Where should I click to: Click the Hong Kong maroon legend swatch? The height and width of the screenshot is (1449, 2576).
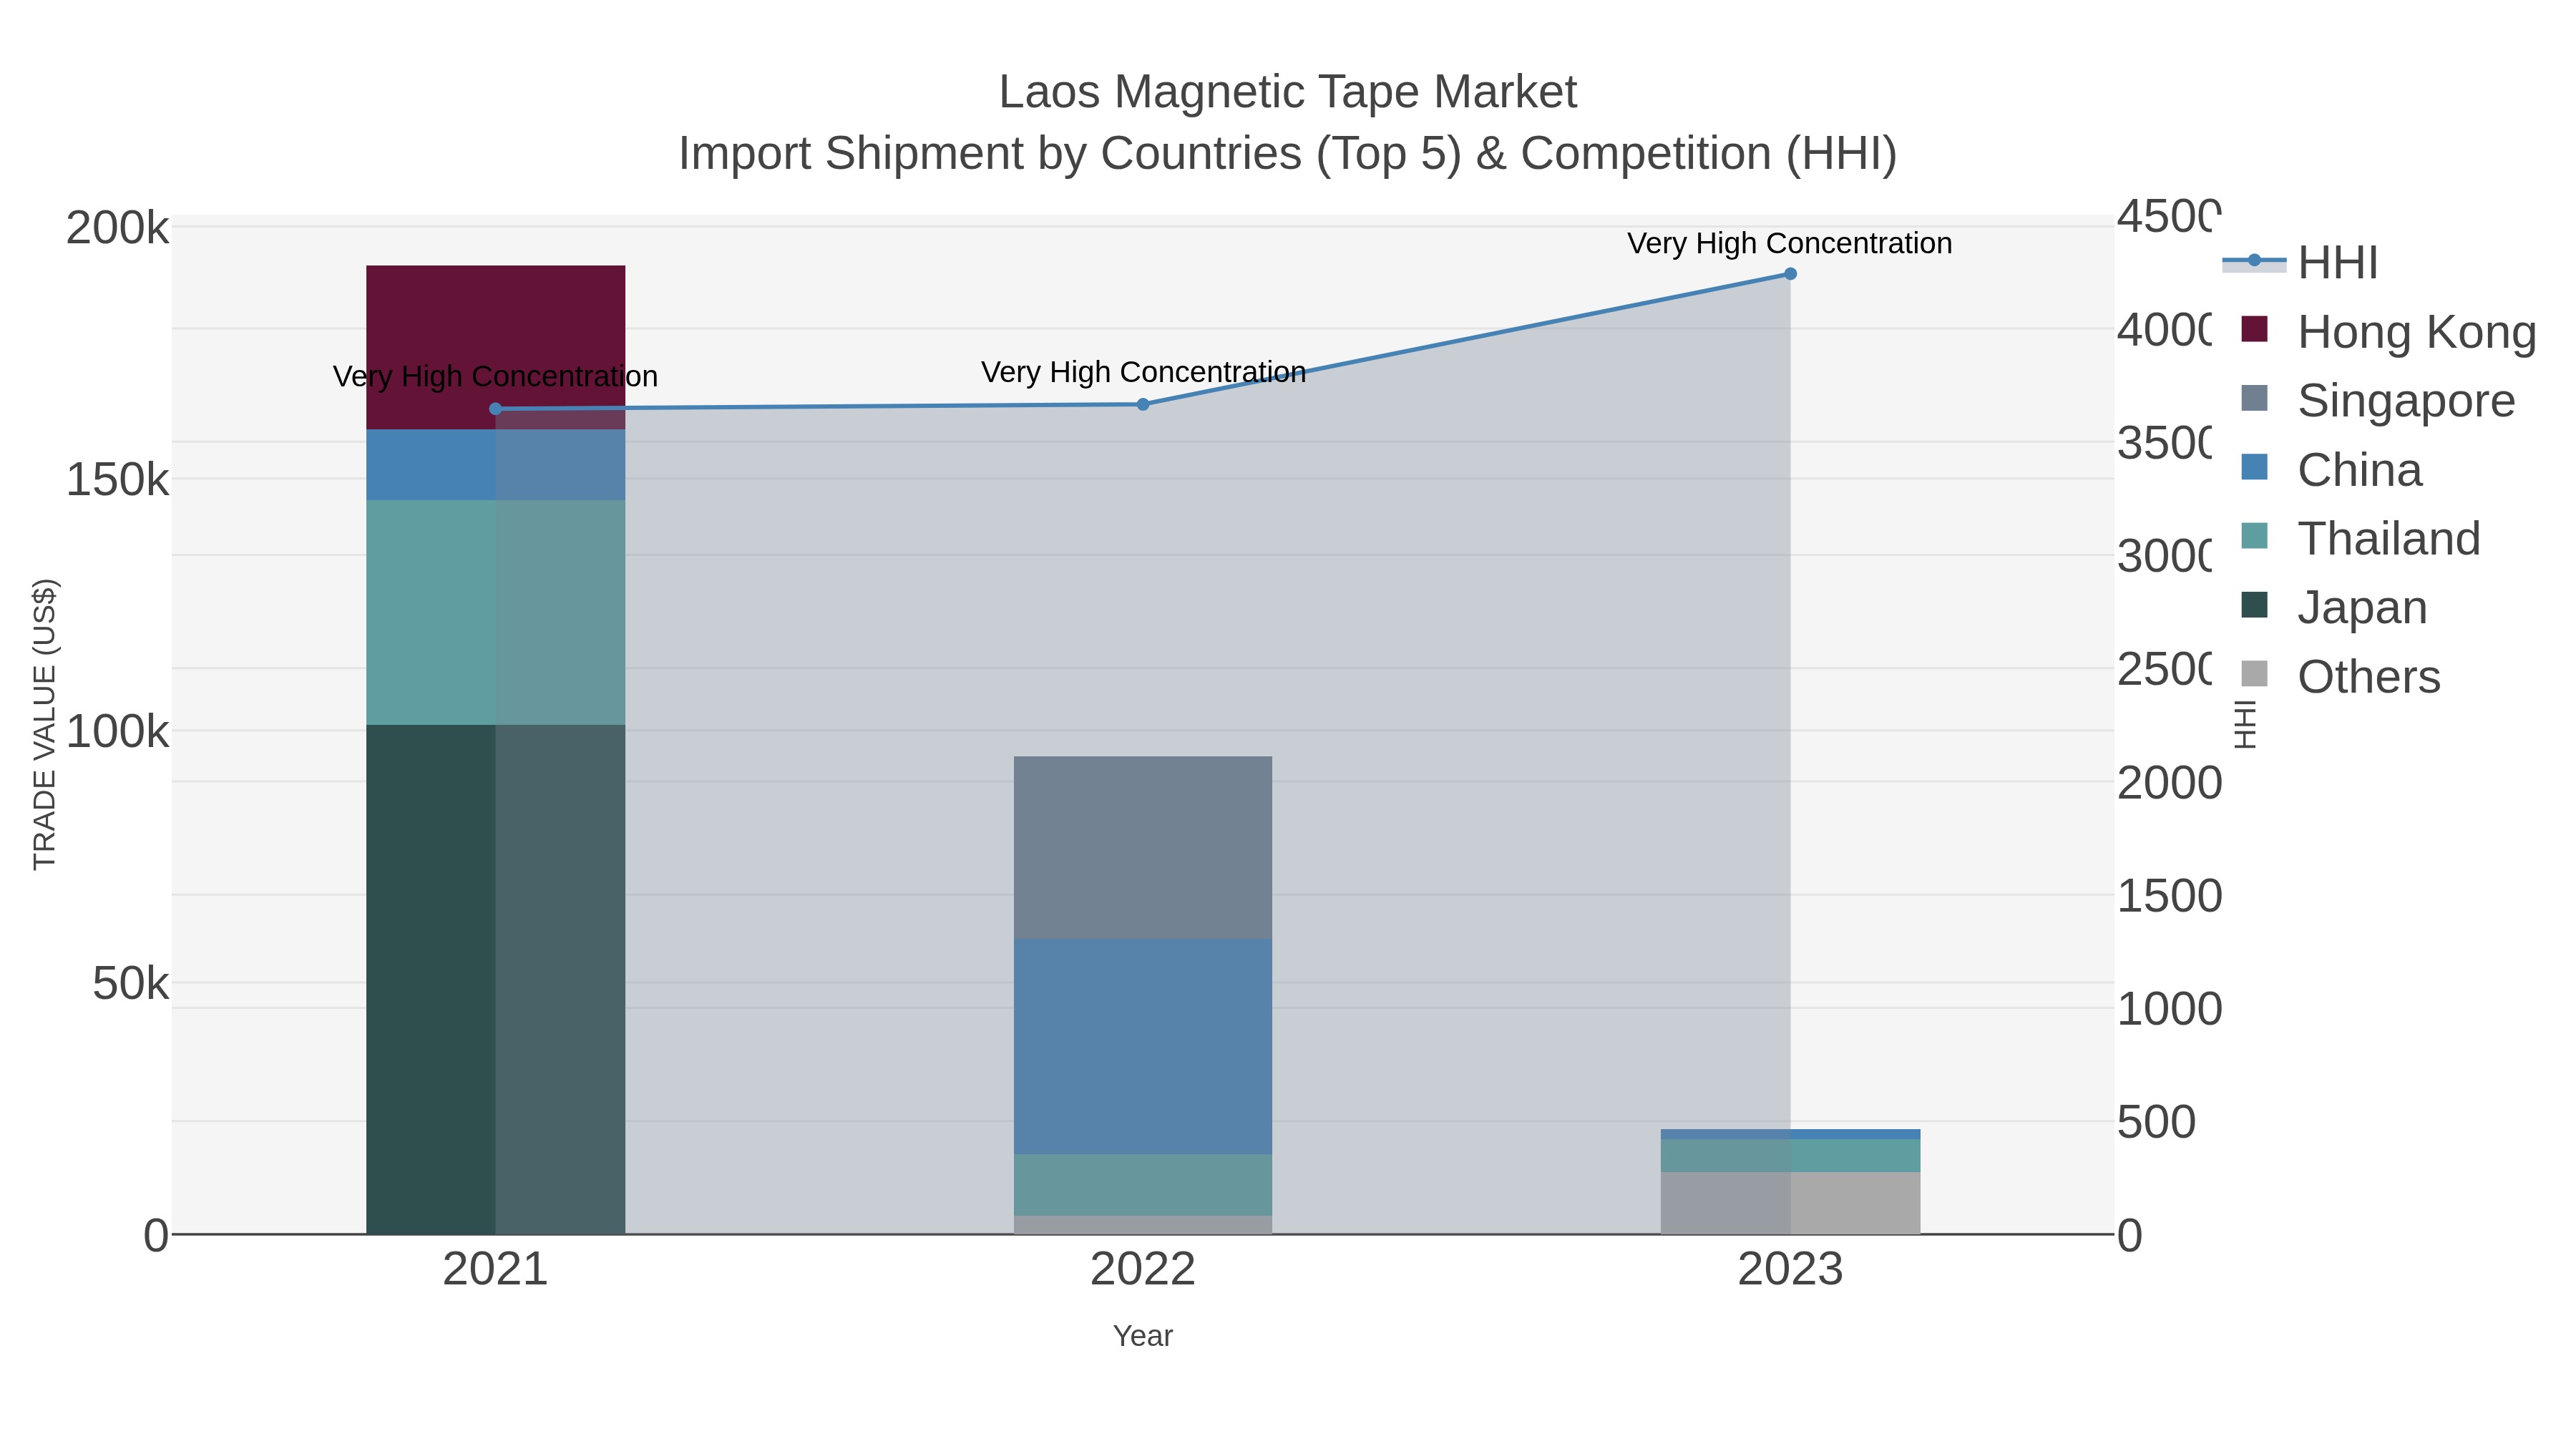click(x=2255, y=328)
